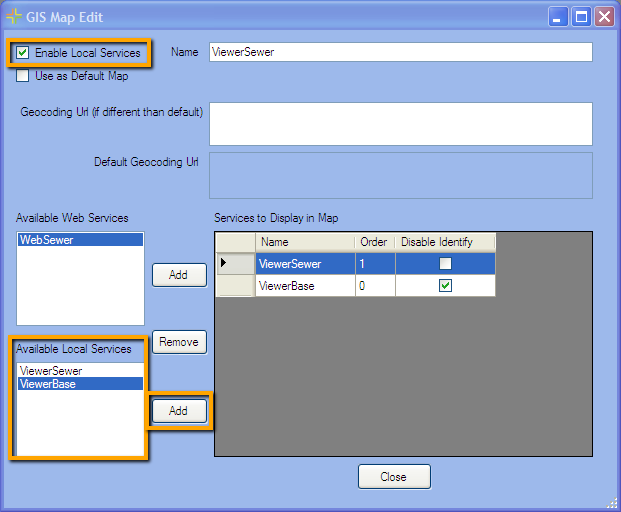621x512 pixels.
Task: Click into the Geocoding Url text box
Action: tap(401, 124)
